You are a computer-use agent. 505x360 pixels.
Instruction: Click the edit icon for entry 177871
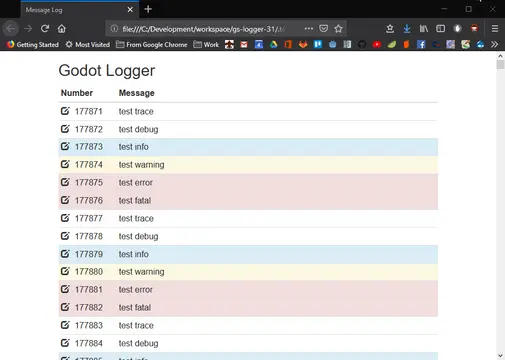click(x=65, y=111)
